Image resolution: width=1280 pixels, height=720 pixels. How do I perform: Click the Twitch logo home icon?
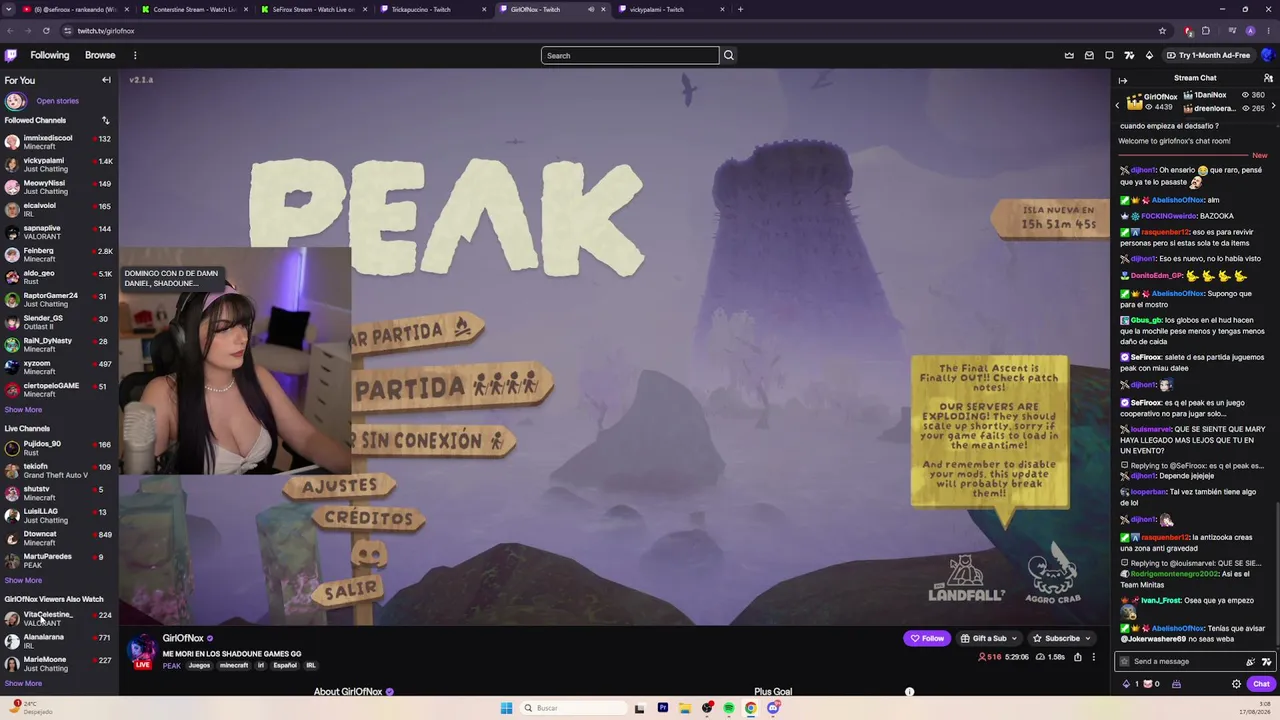pos(11,55)
